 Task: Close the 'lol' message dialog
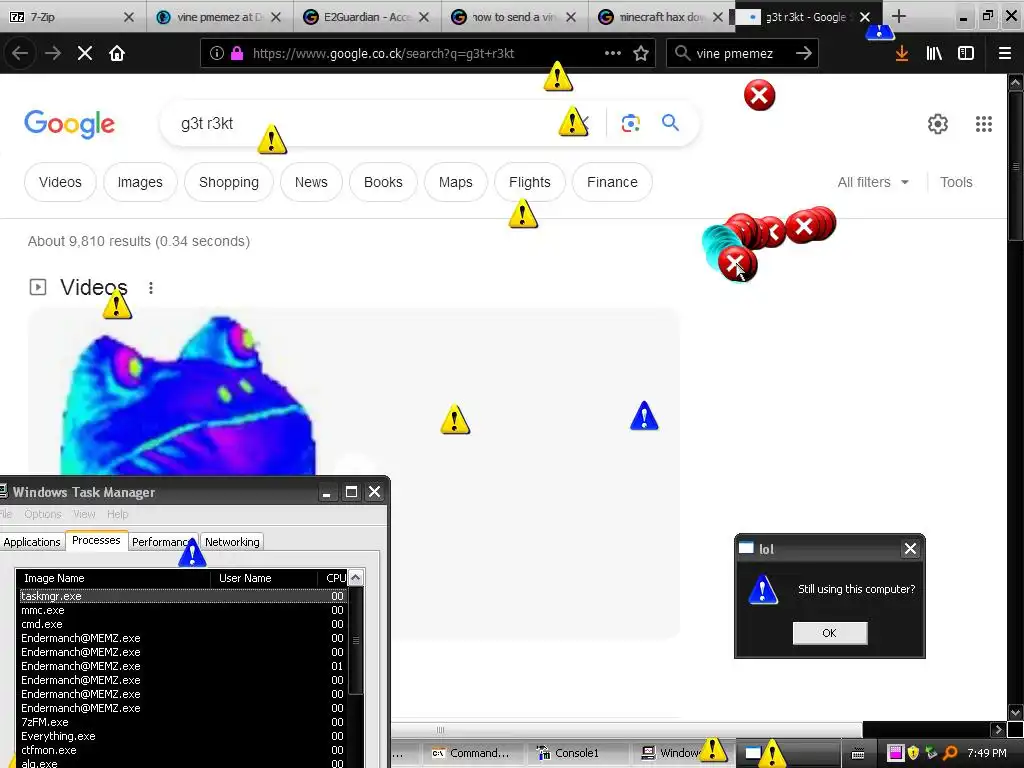(x=910, y=549)
